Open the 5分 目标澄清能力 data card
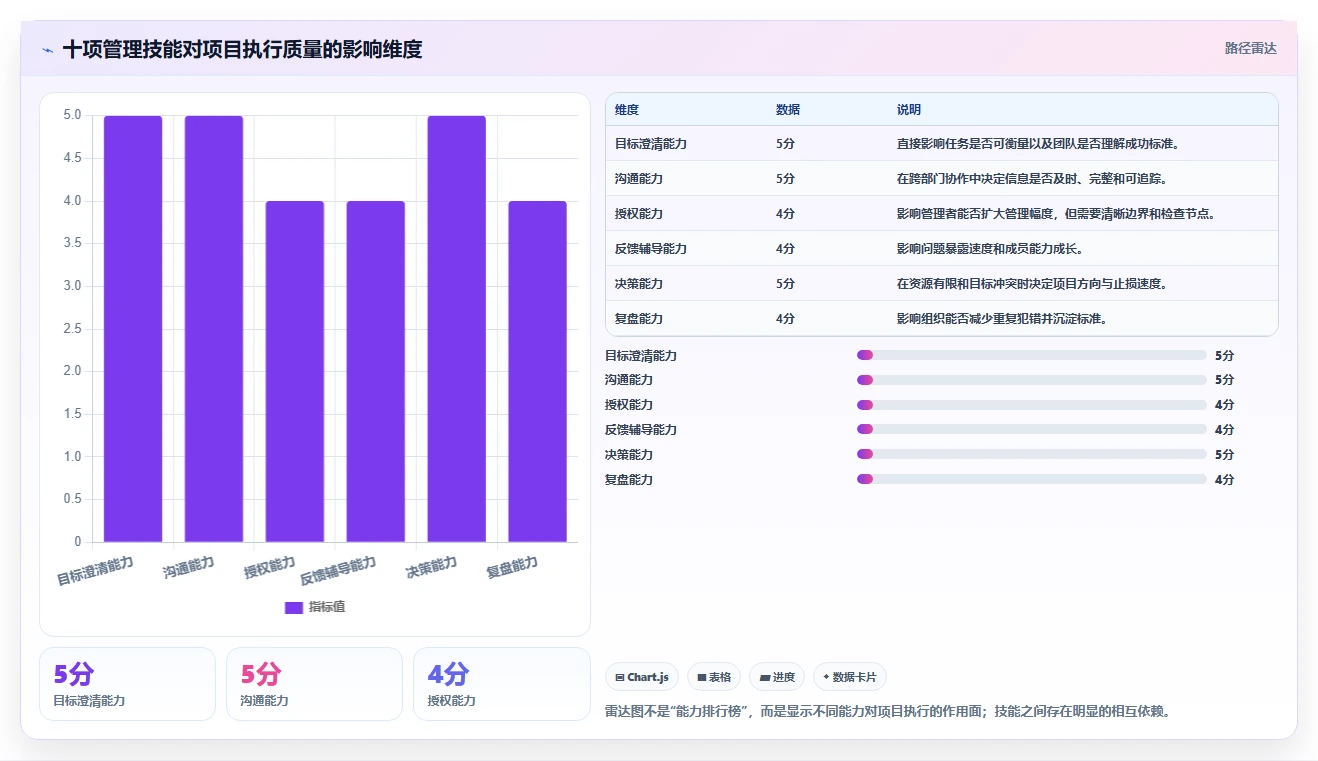Screen dimensions: 1318x761 (x=127, y=684)
